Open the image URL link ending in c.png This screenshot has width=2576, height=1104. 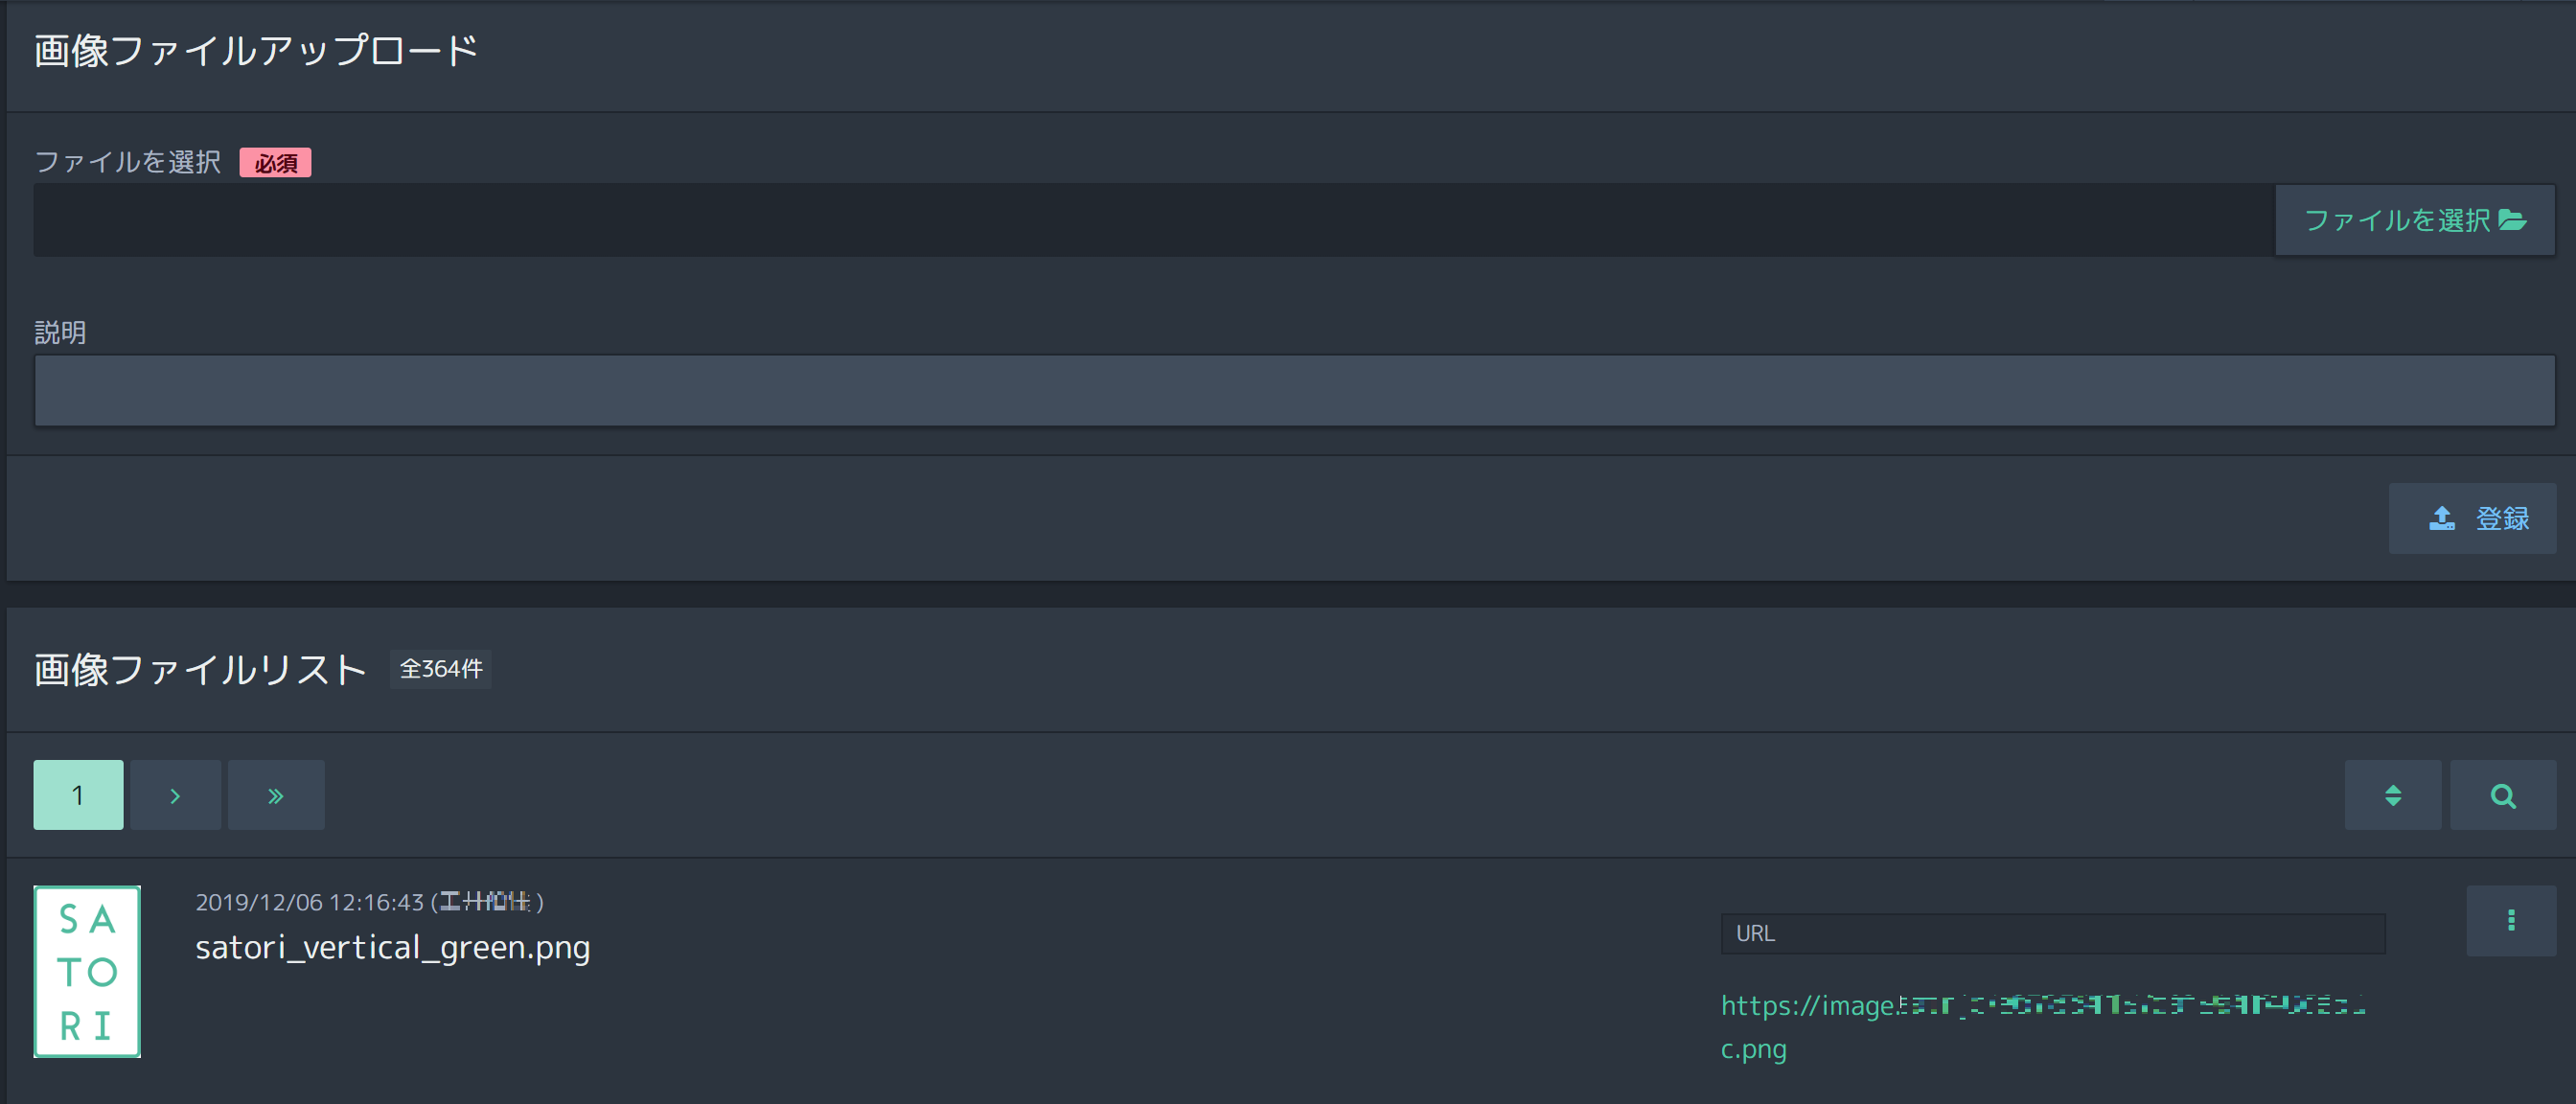click(x=2043, y=1027)
